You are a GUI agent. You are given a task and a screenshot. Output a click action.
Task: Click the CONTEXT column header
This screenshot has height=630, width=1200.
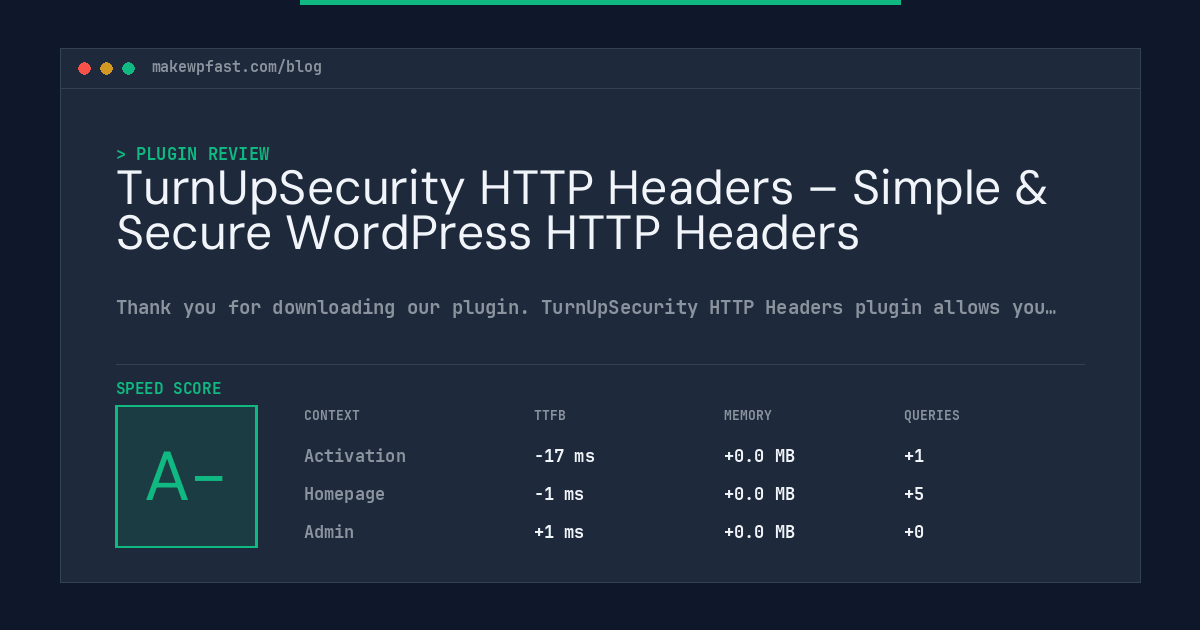(x=332, y=416)
